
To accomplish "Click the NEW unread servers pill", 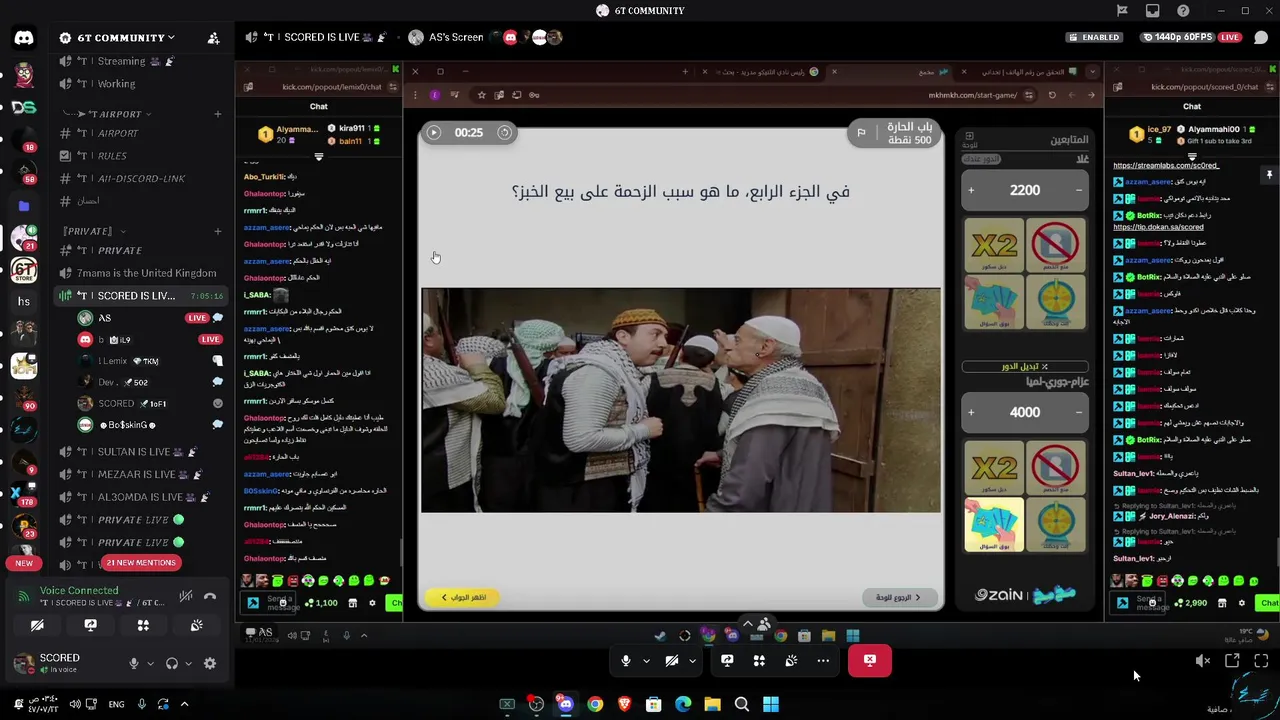I will (24, 563).
